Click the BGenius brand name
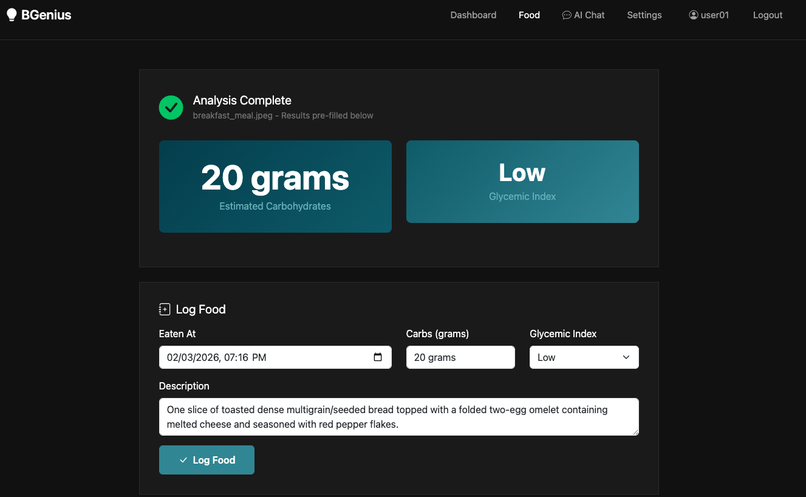The width and height of the screenshot is (806, 497). 46,15
